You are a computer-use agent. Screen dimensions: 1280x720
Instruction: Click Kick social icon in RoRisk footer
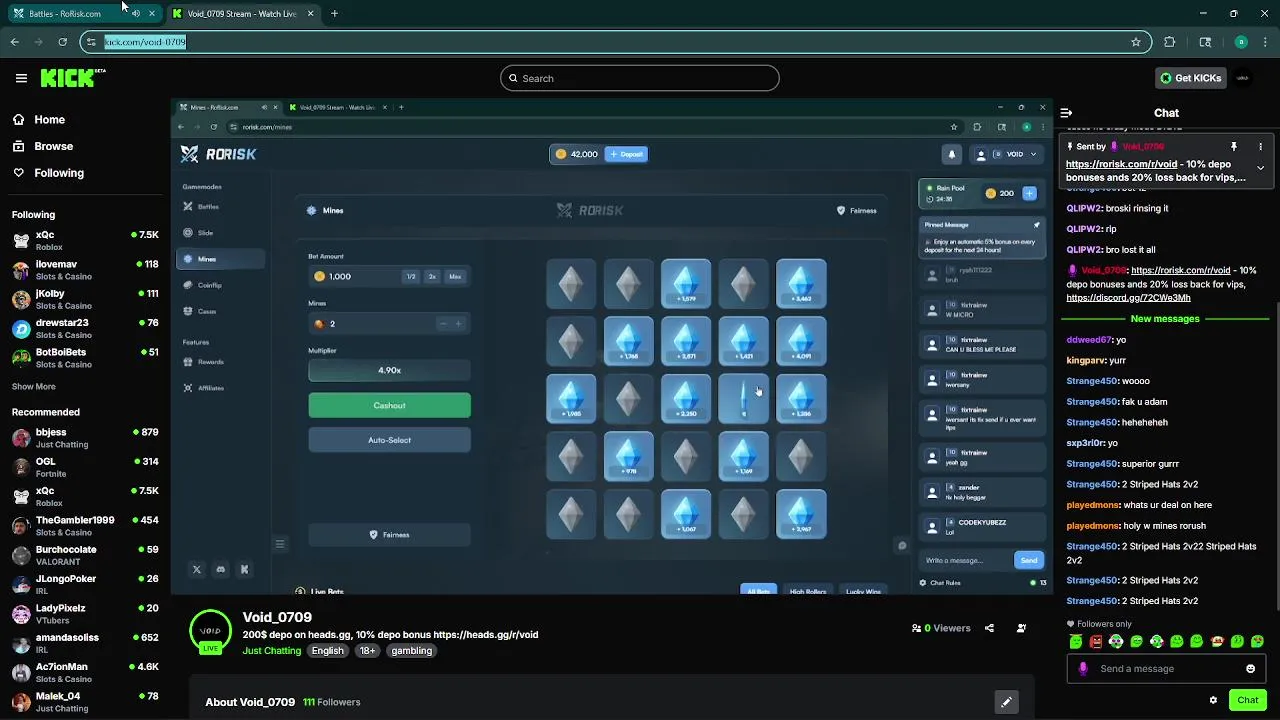pos(244,569)
